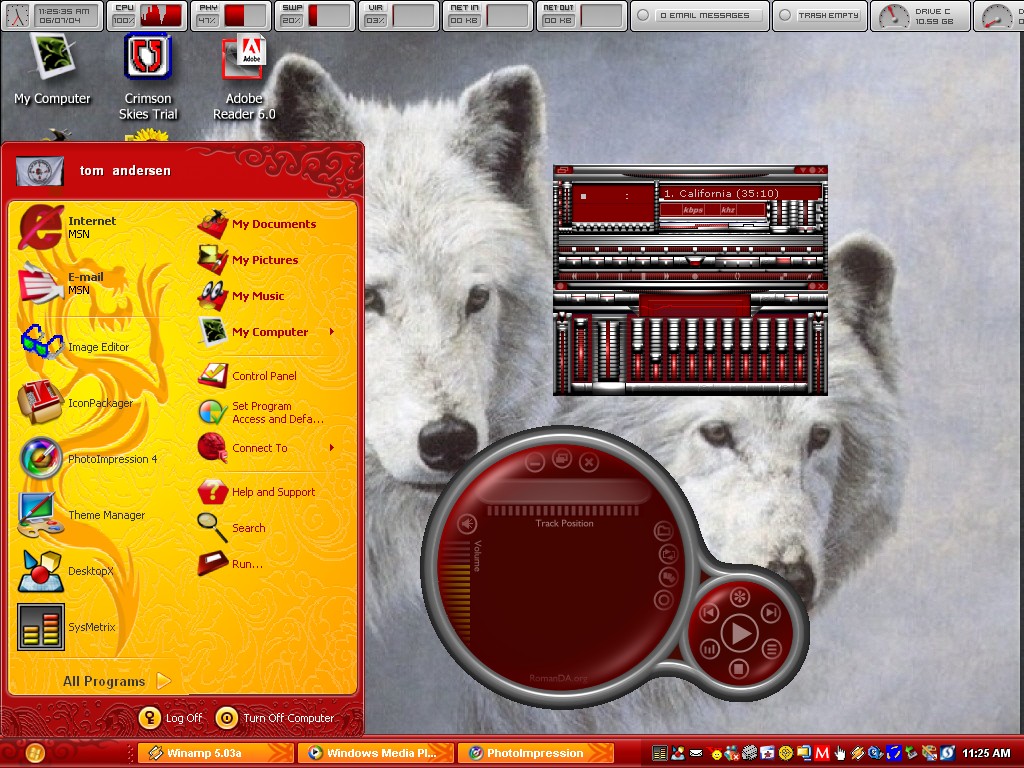Click the open-folder icon in the round player

pos(664,530)
